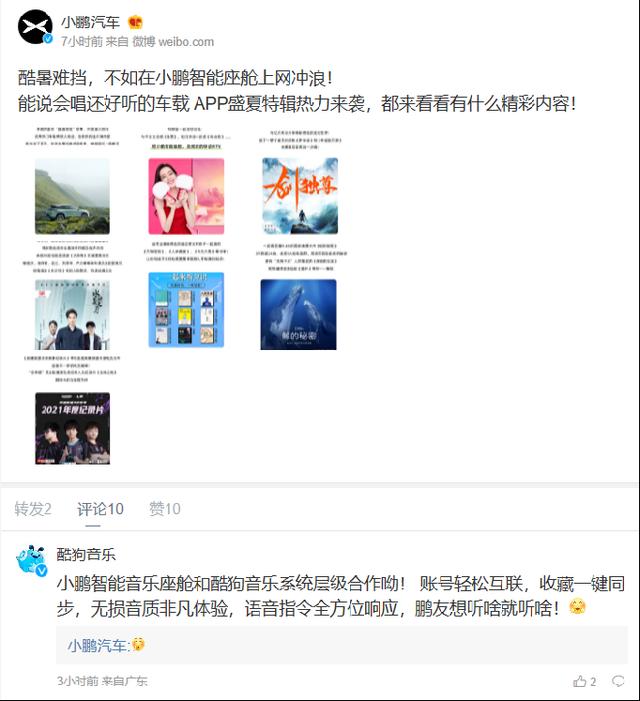Open the foggy mountain car image
640x701 pixels.
click(72, 196)
